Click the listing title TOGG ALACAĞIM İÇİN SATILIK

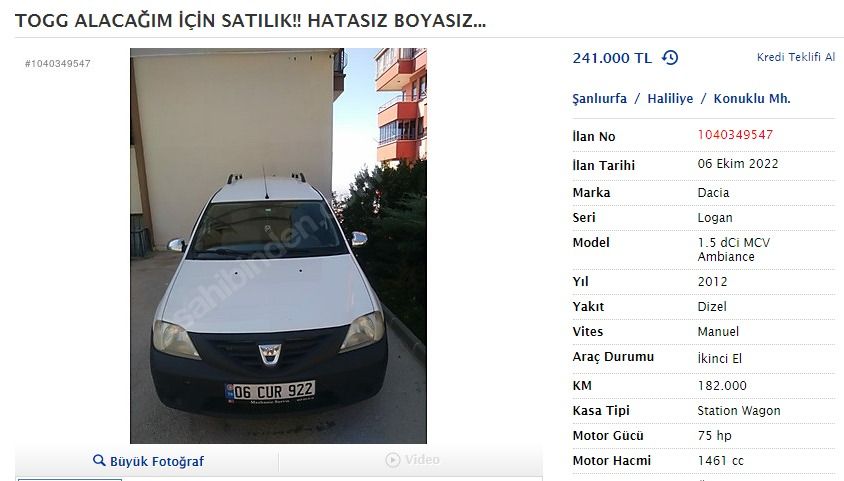point(250,20)
